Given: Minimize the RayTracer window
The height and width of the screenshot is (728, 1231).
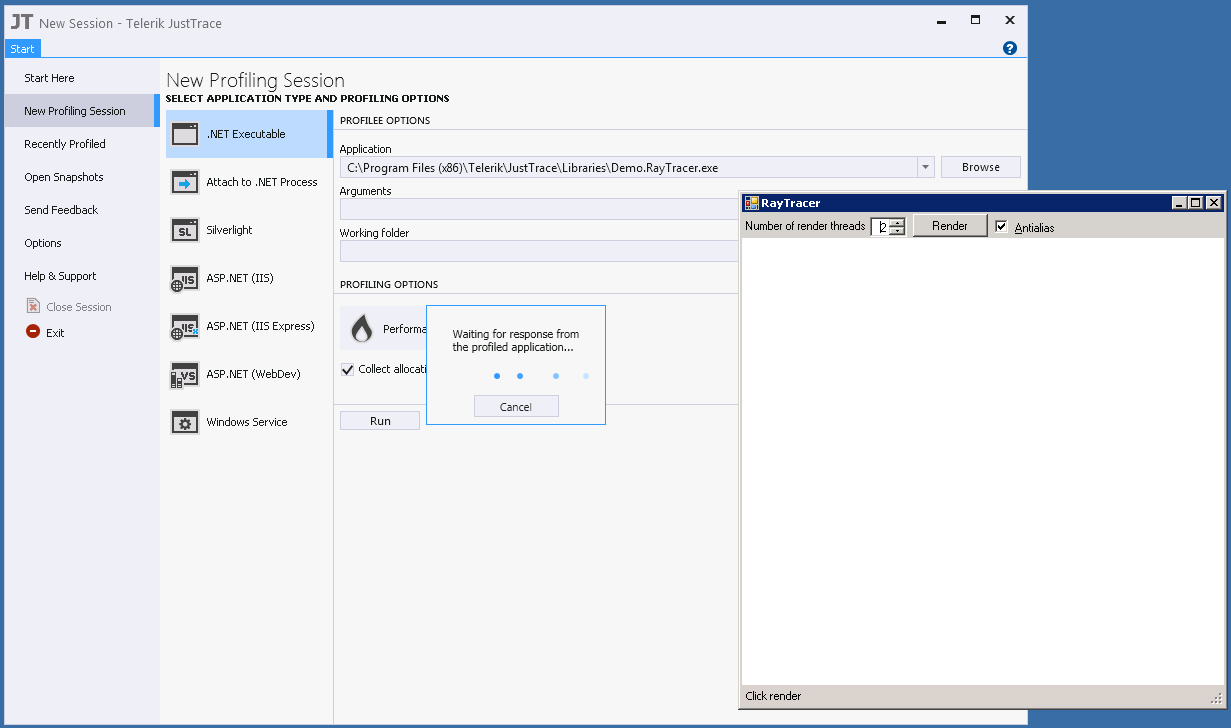Looking at the screenshot, I should [1179, 203].
